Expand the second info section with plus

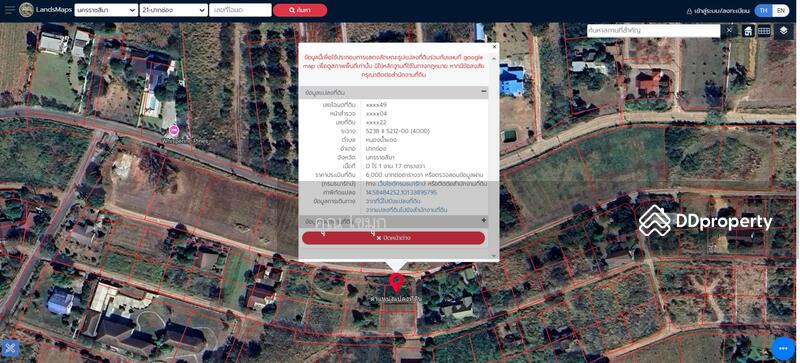(484, 221)
